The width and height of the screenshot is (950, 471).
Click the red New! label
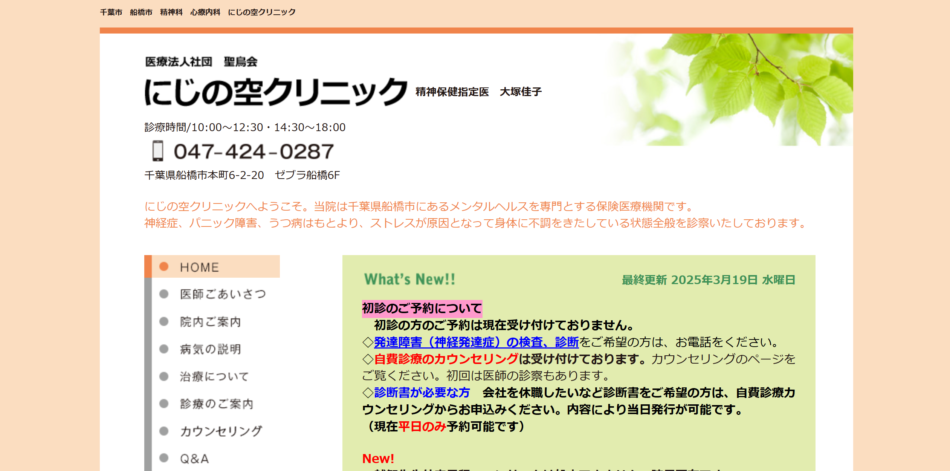click(x=378, y=458)
